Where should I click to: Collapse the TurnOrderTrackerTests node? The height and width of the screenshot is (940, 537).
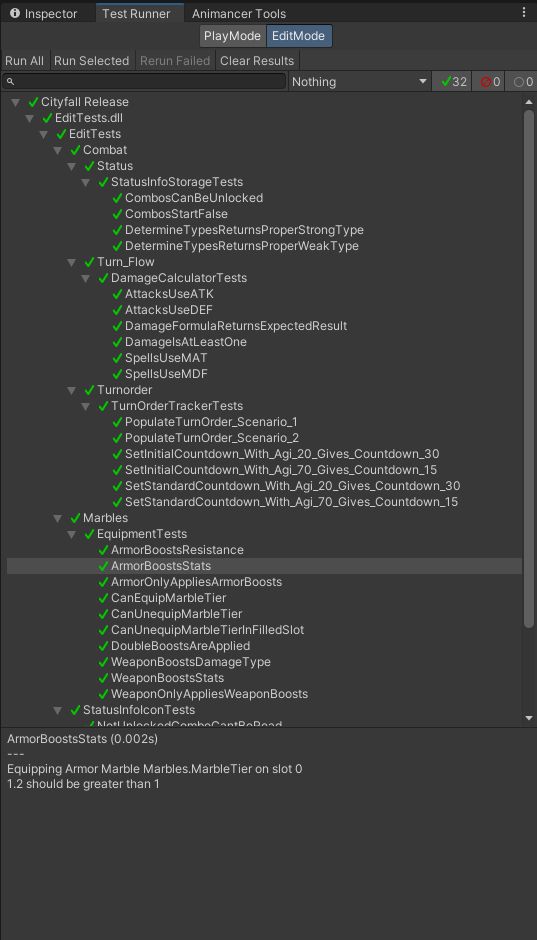[x=86, y=406]
